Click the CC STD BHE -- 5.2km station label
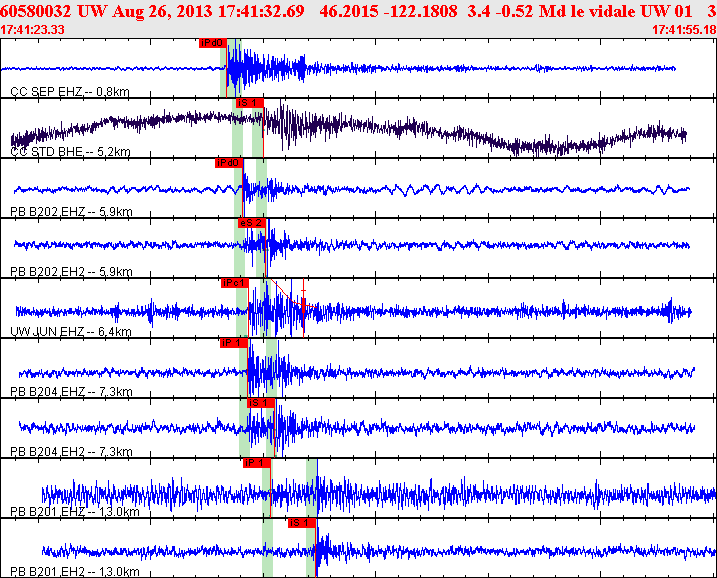This screenshot has width=717, height=578. 70,152
